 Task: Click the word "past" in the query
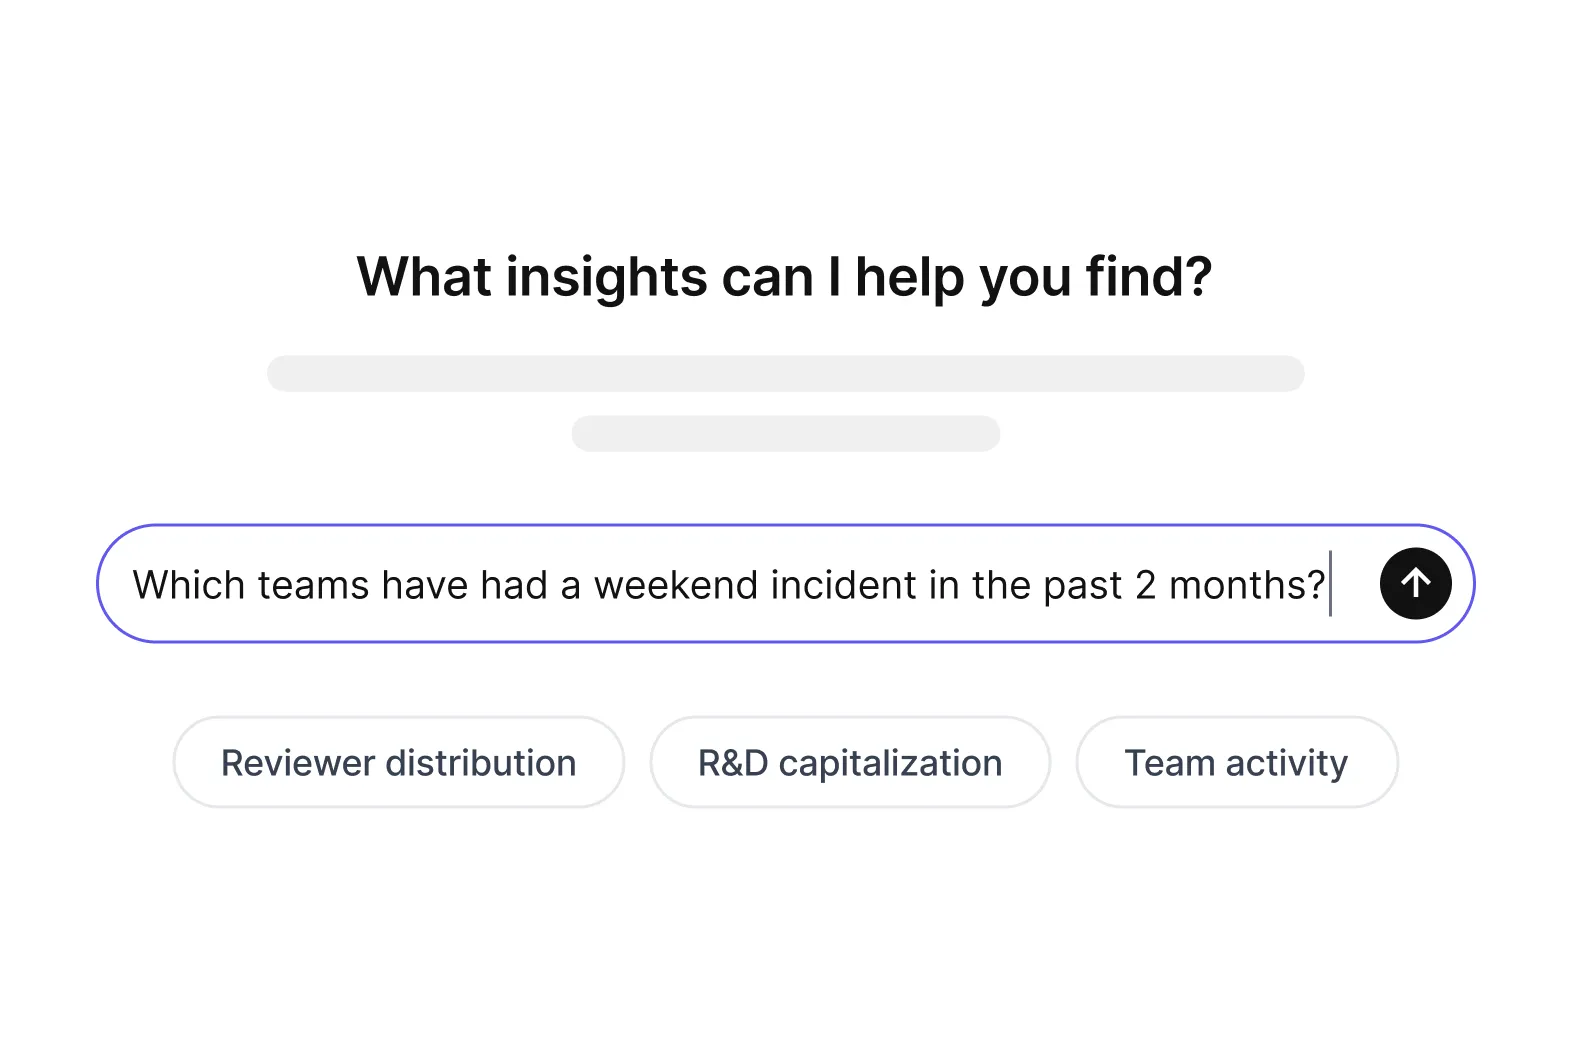pos(1082,587)
